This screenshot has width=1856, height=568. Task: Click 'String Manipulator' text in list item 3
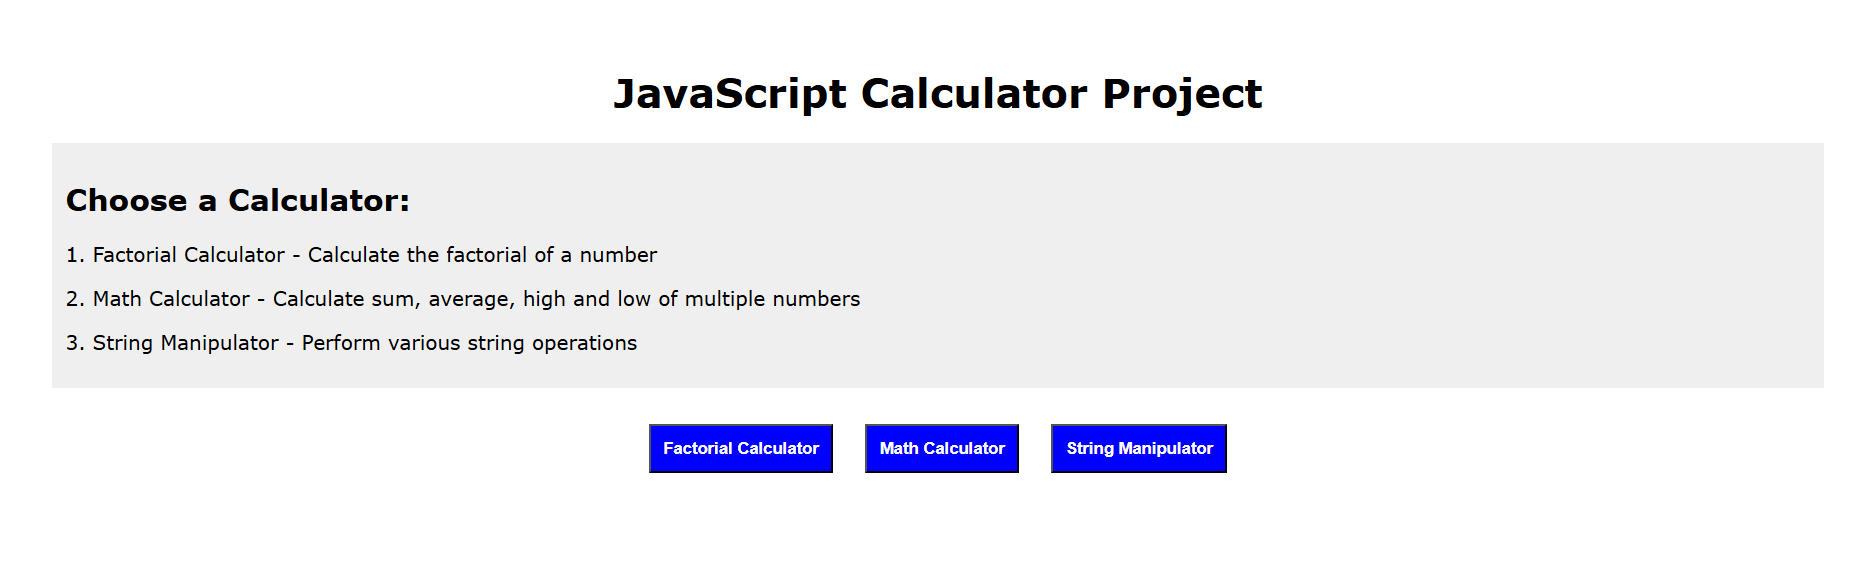tap(185, 343)
